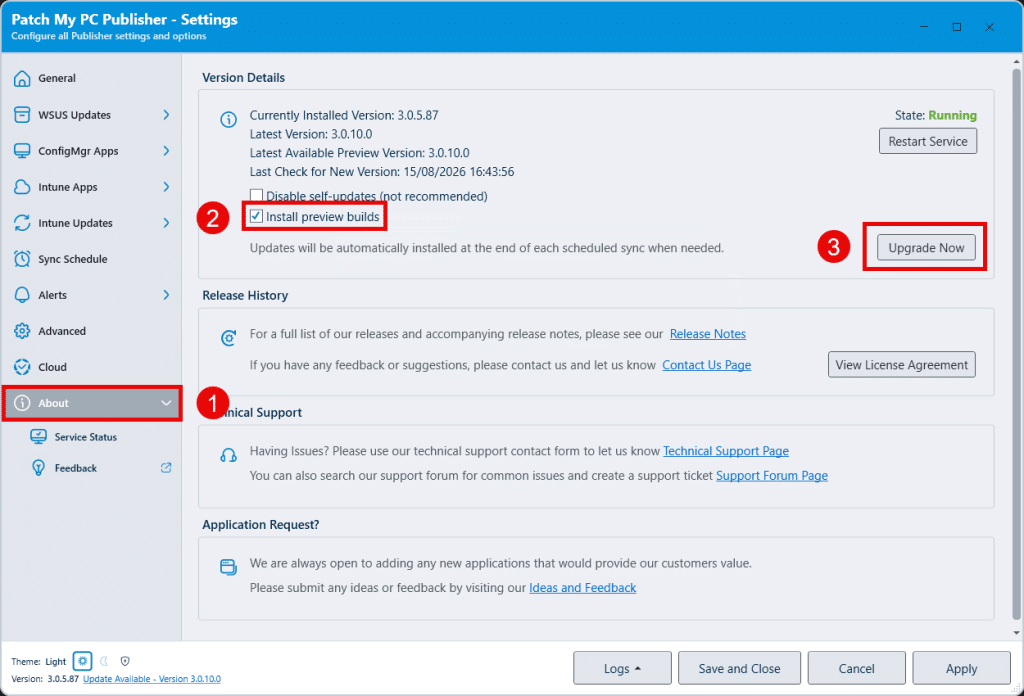1024x696 pixels.
Task: Click Update Available - Version 3.0.10.0 link
Action: [152, 678]
